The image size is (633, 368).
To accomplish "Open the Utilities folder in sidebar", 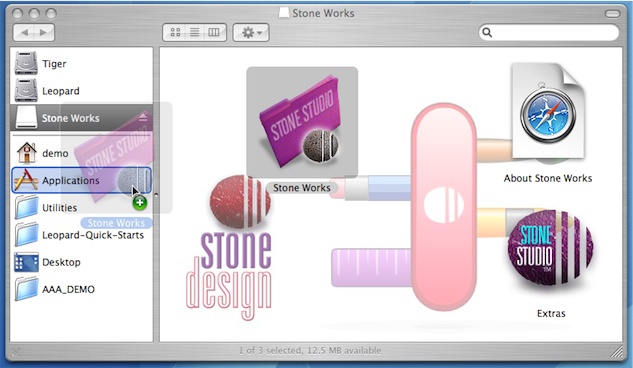I will pos(81,207).
